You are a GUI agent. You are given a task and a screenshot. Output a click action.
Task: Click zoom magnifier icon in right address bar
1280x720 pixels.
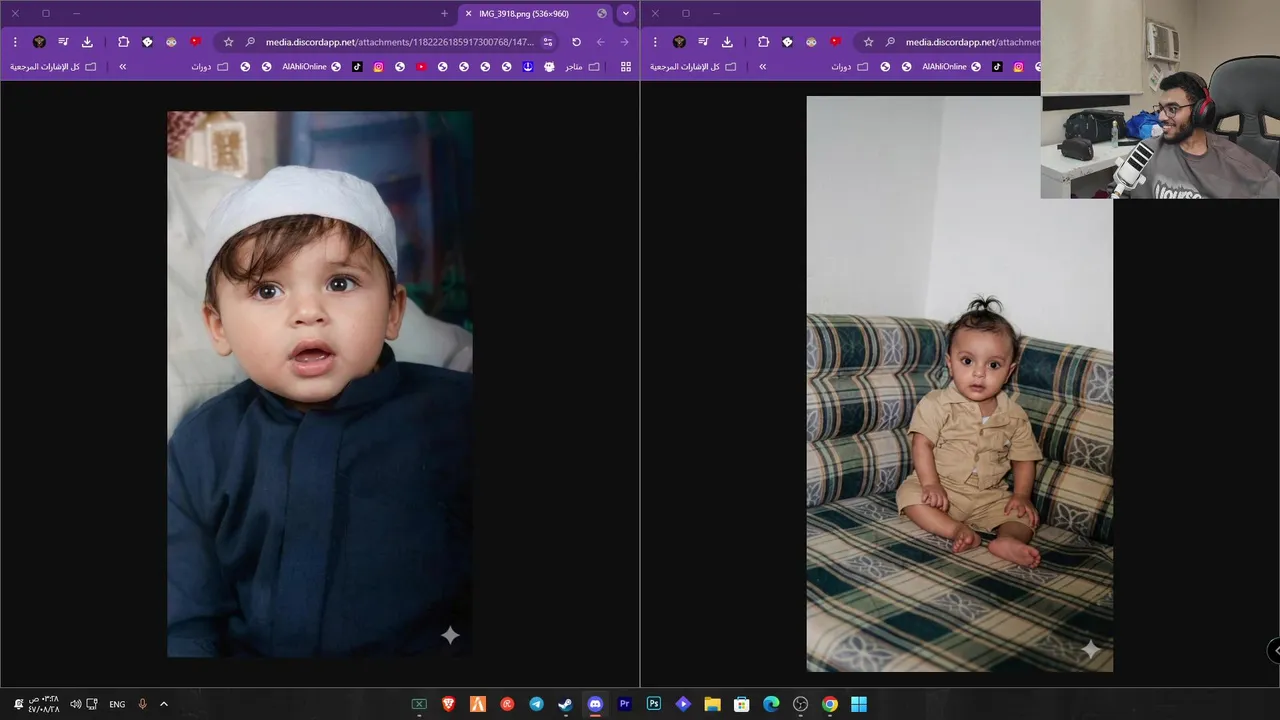(x=890, y=42)
